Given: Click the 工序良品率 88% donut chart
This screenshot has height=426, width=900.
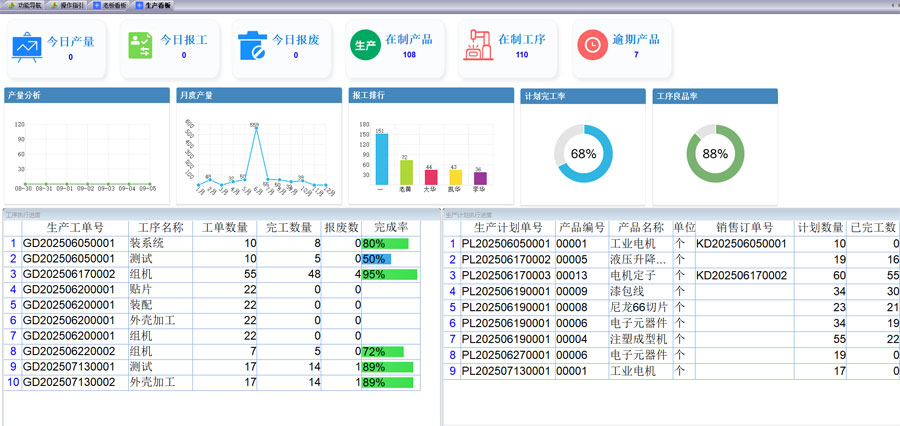Looking at the screenshot, I should [x=715, y=154].
